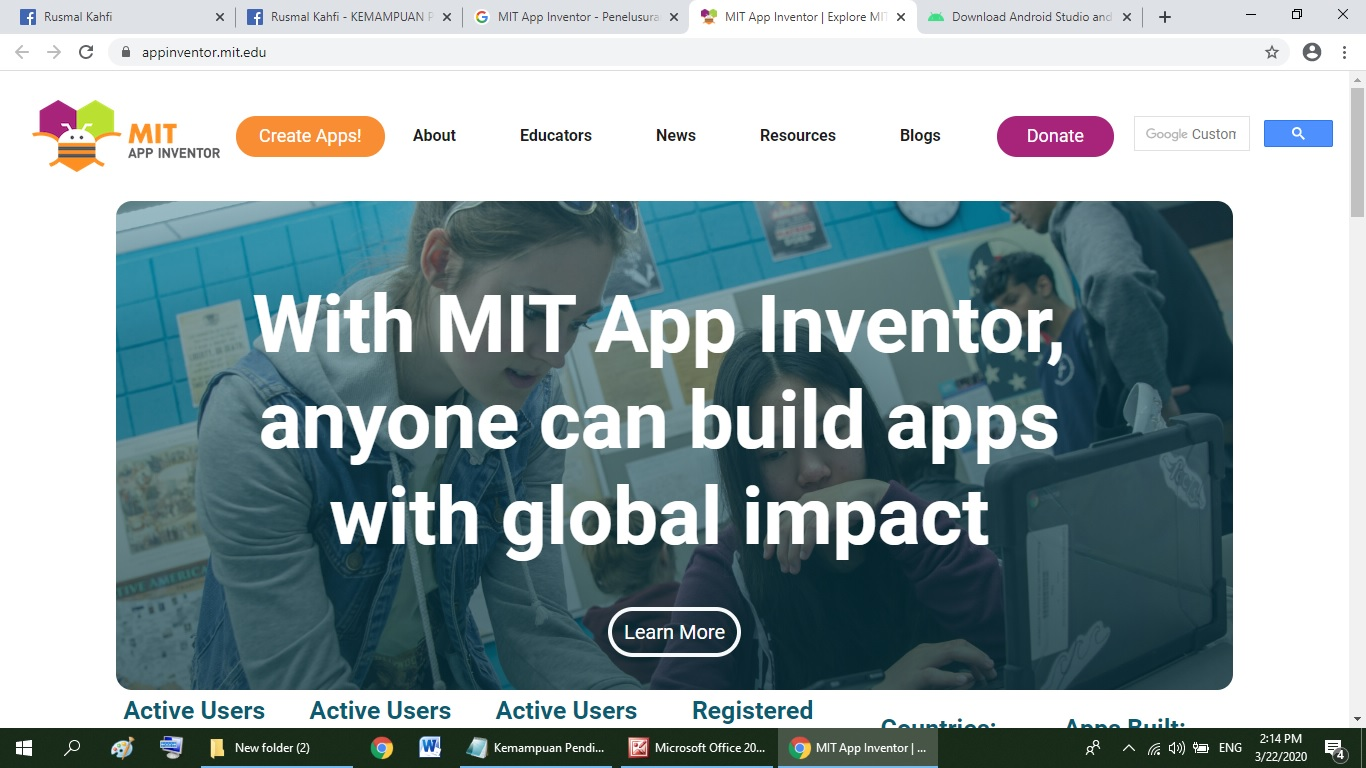
Task: Click the first Active Users heading
Action: point(194,711)
